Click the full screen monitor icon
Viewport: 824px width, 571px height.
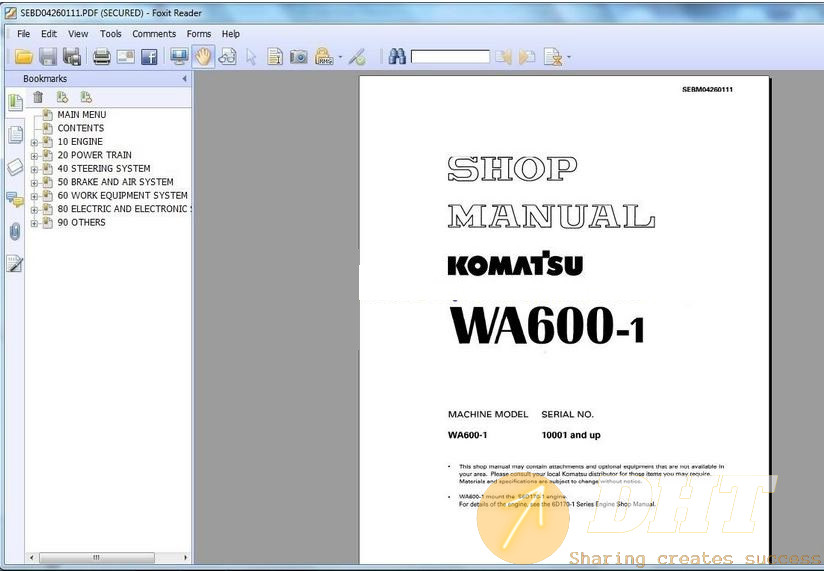(179, 57)
